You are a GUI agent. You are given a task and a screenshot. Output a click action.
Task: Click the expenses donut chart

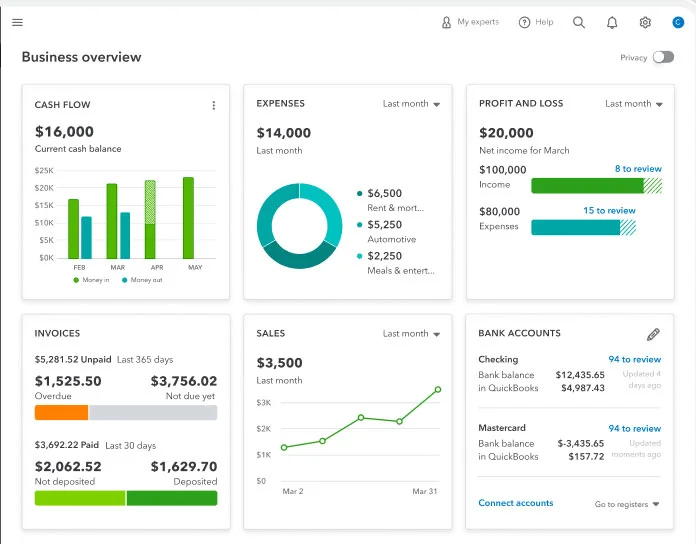[x=299, y=226]
